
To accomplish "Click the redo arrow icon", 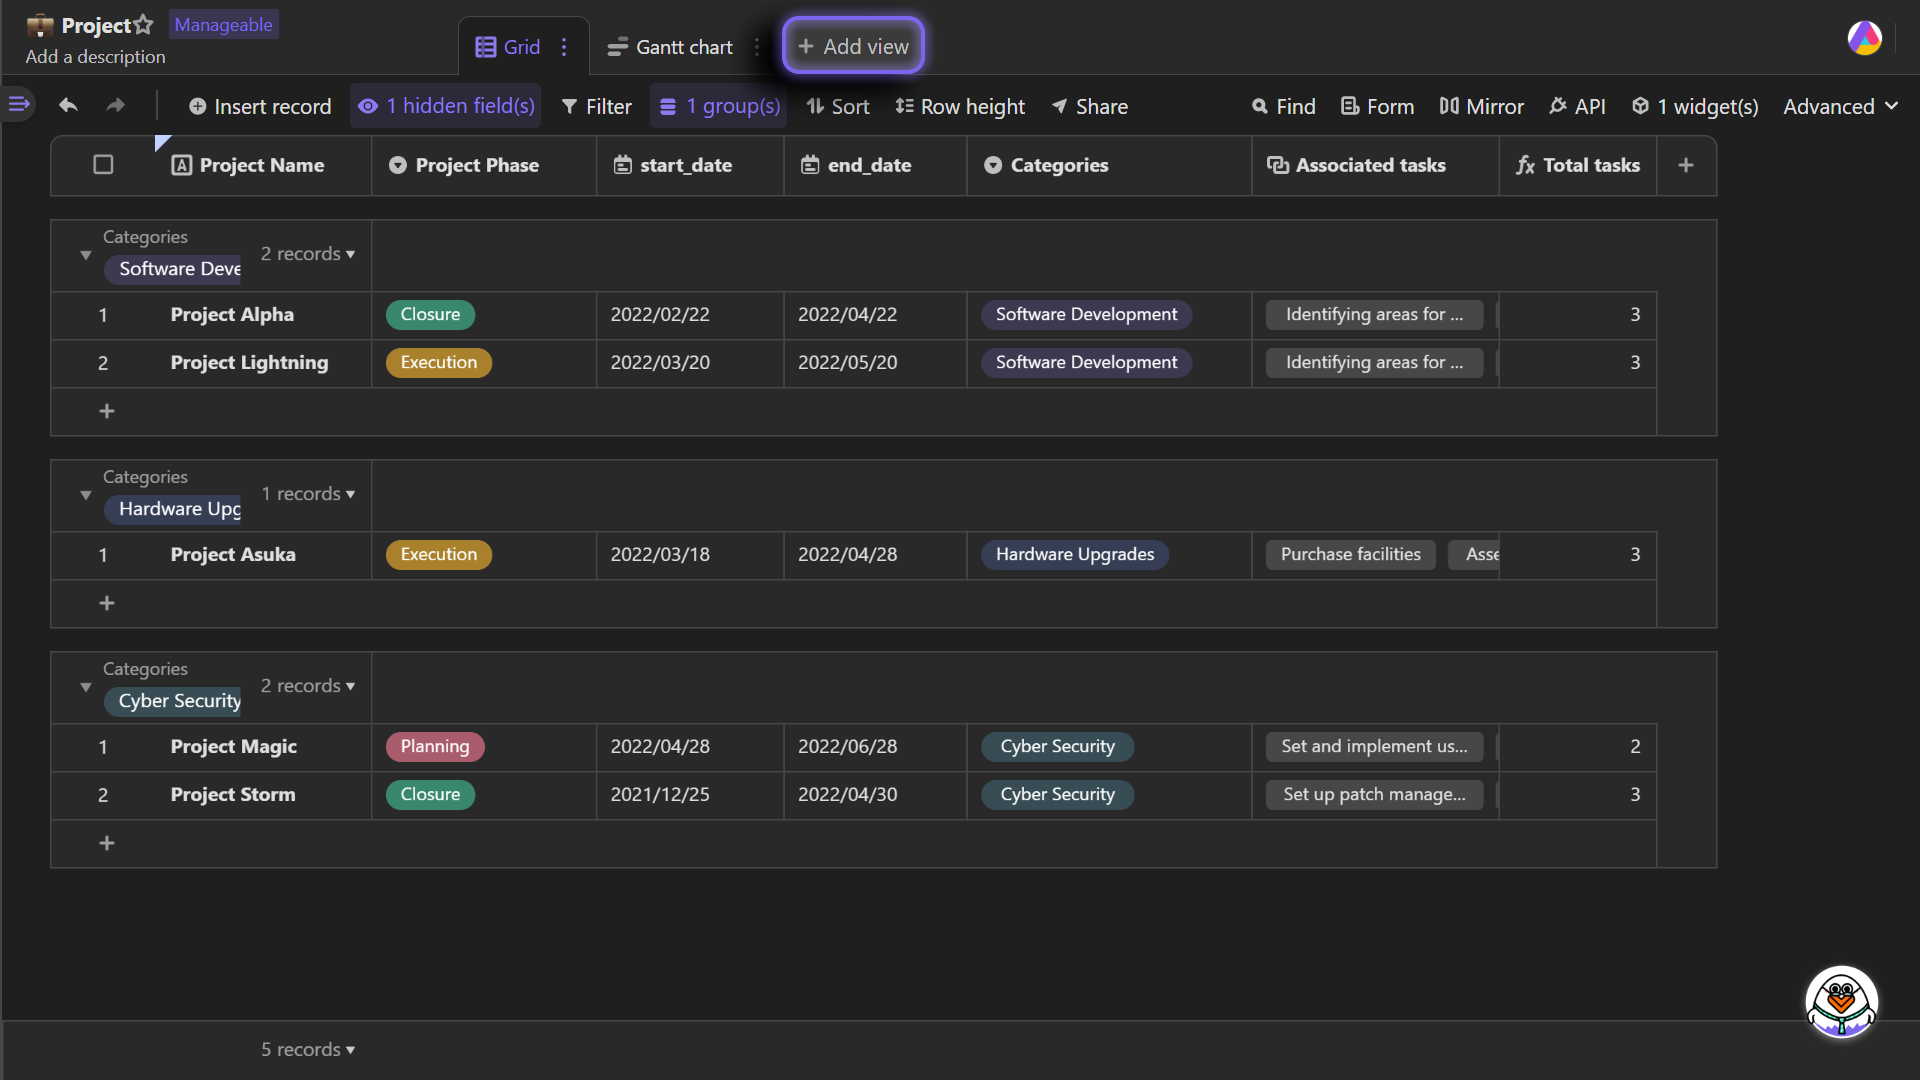I will [x=116, y=105].
